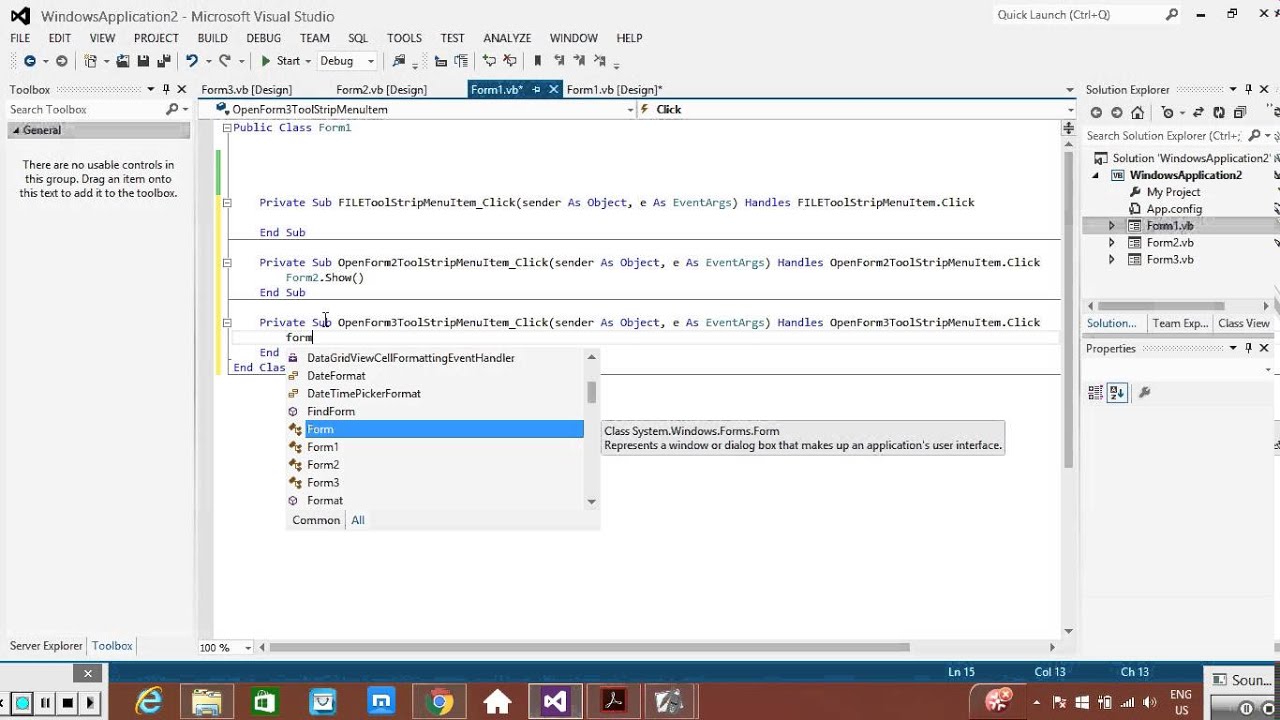Open the editor zoom 100 % dropdown

[x=247, y=647]
